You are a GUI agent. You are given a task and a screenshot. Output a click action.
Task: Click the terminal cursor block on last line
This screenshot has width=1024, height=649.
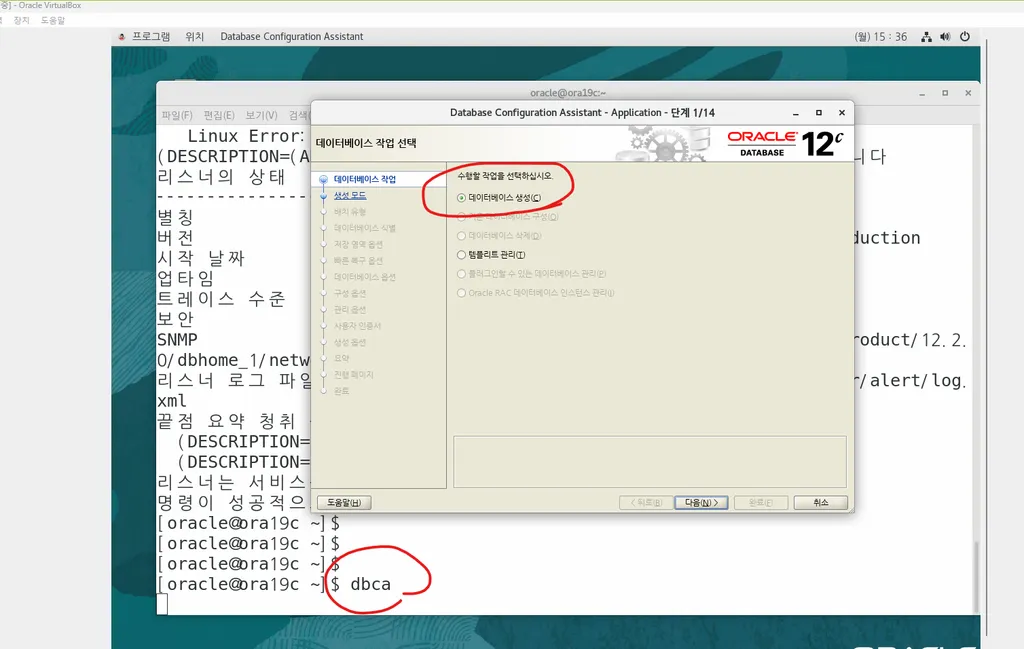coord(162,605)
